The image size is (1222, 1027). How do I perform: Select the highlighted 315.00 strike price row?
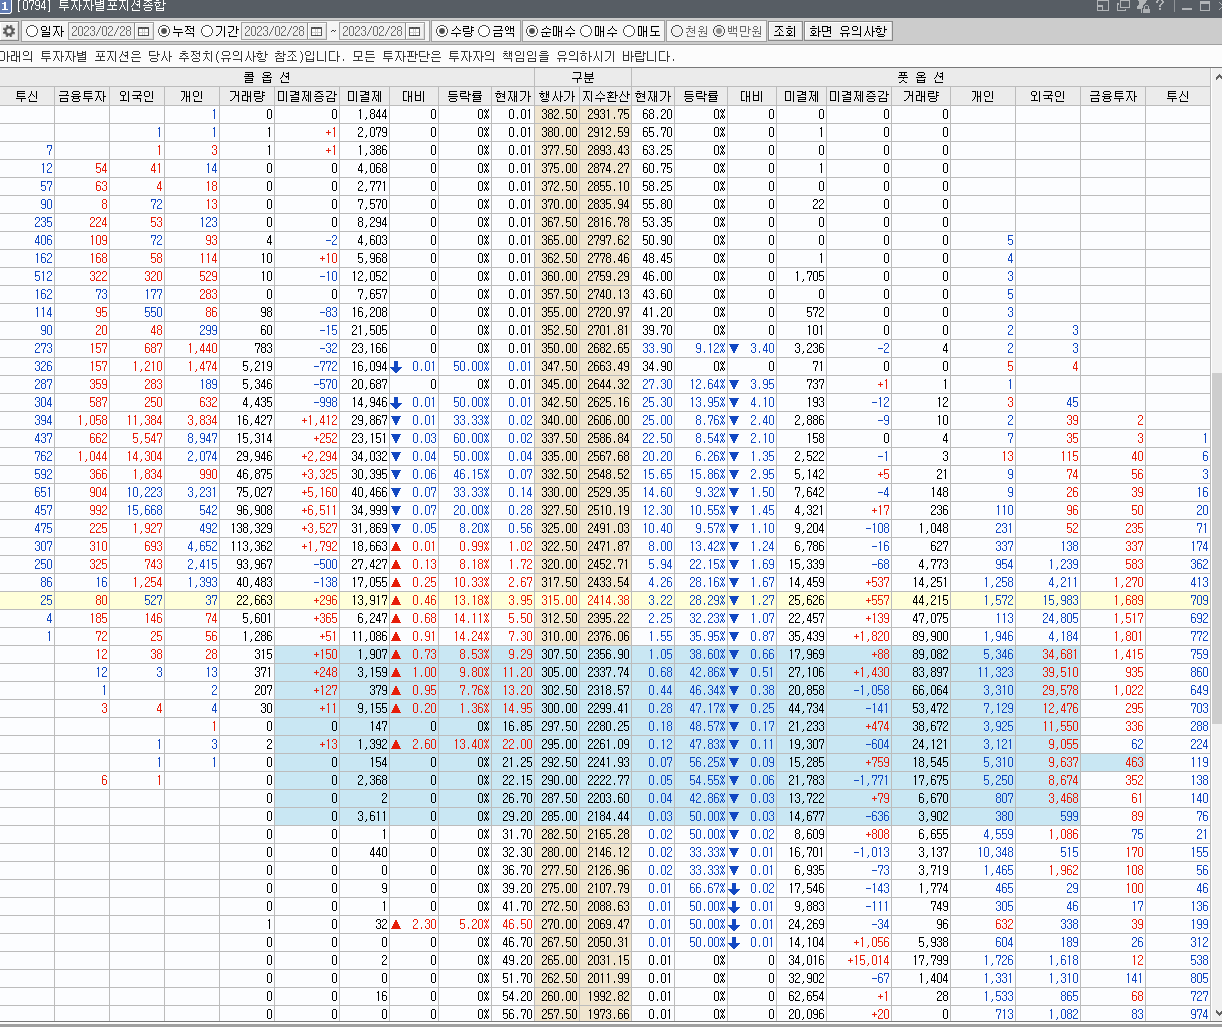click(x=558, y=600)
